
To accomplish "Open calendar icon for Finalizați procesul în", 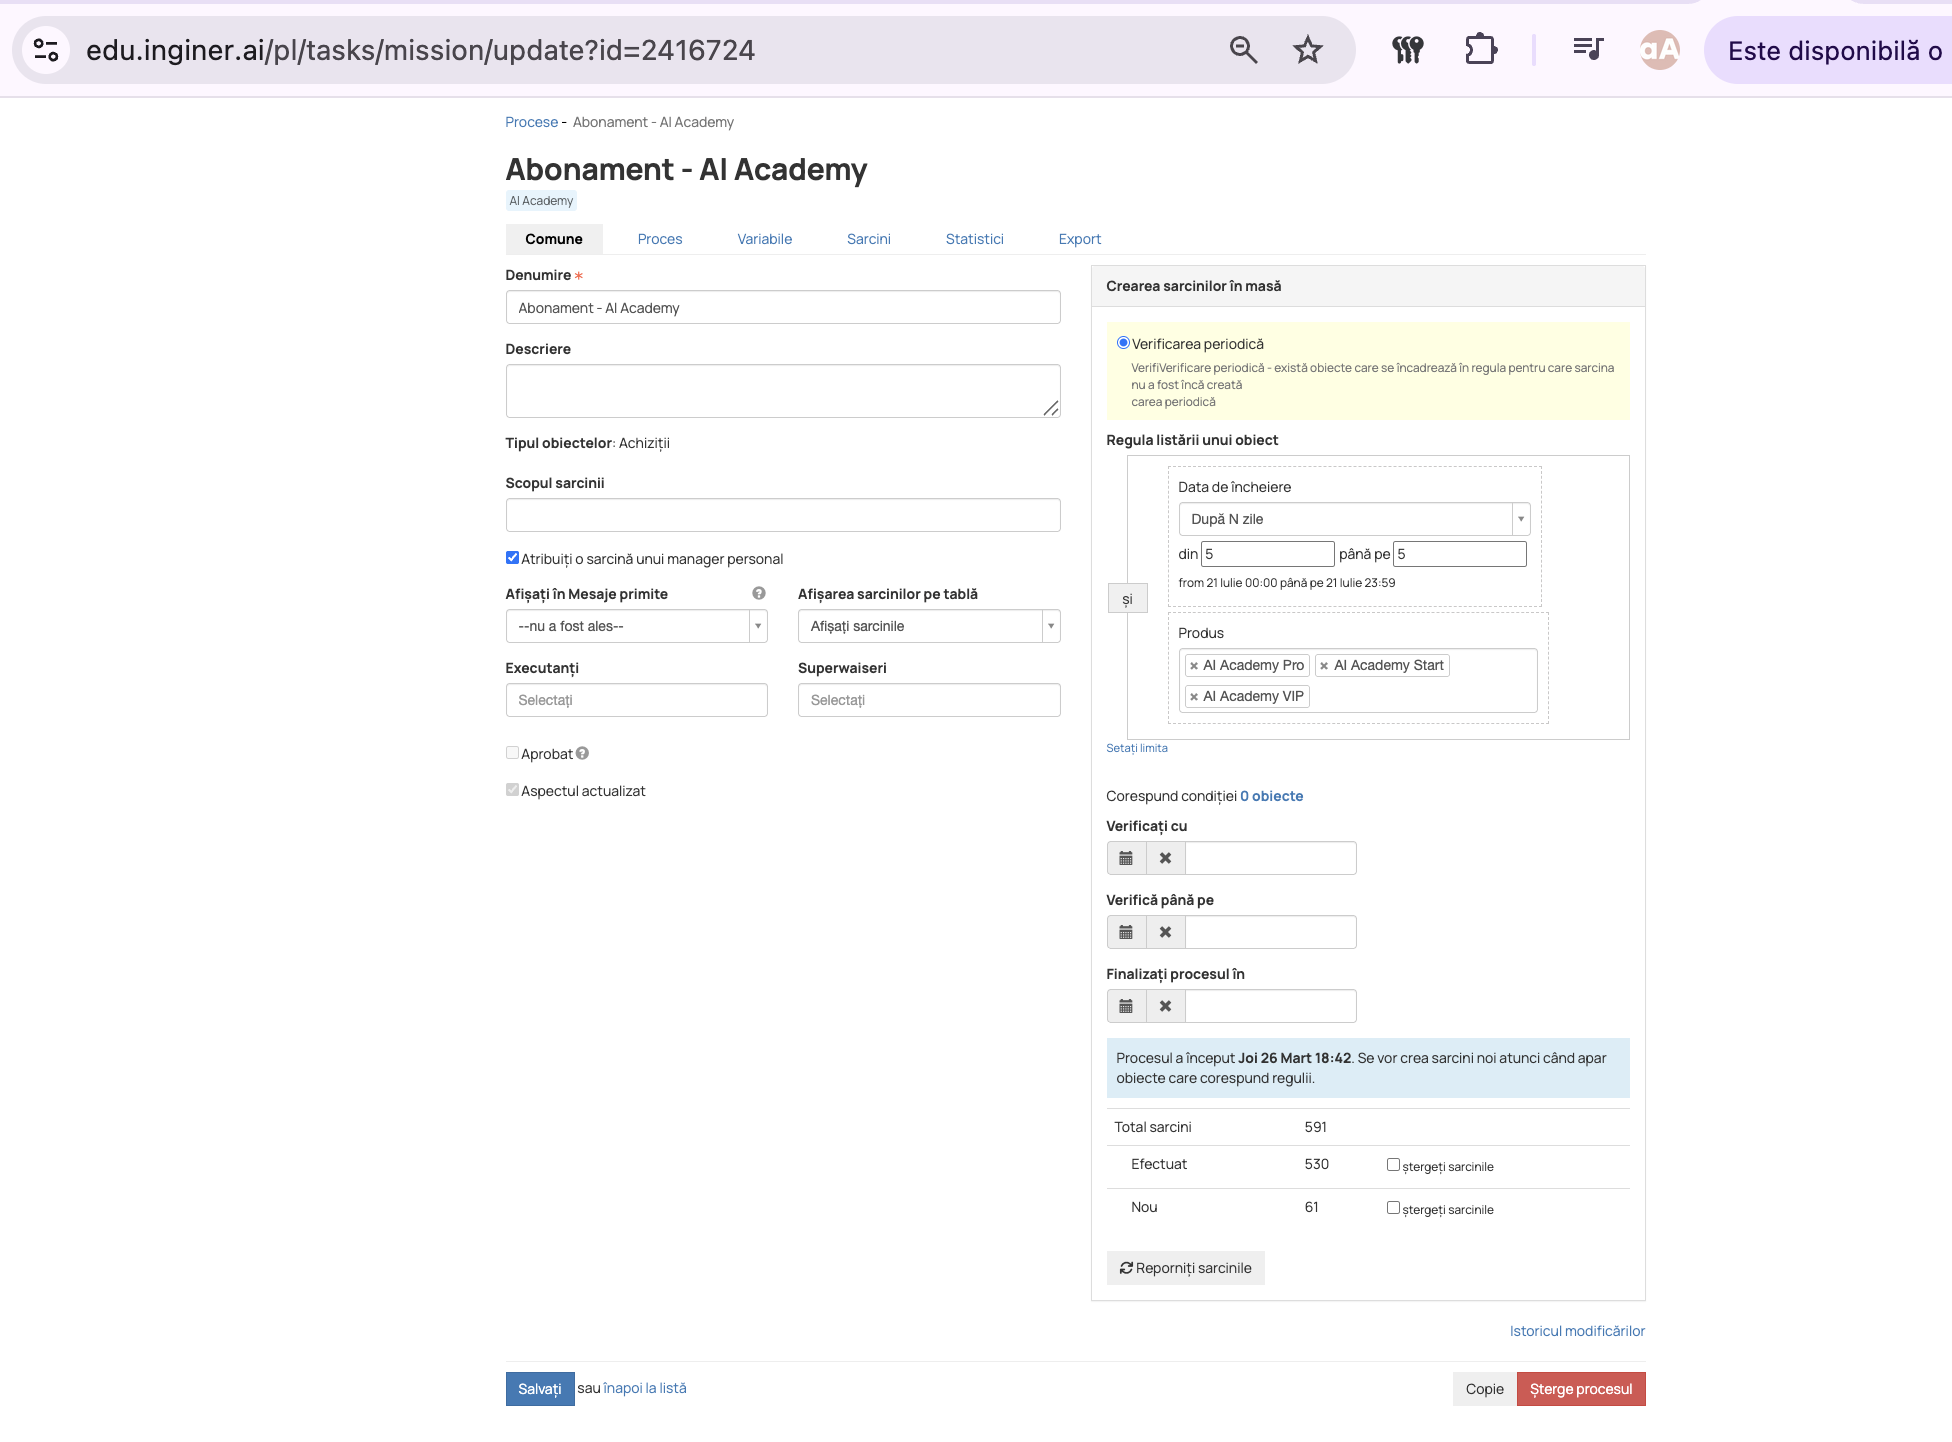I will pyautogui.click(x=1126, y=1006).
